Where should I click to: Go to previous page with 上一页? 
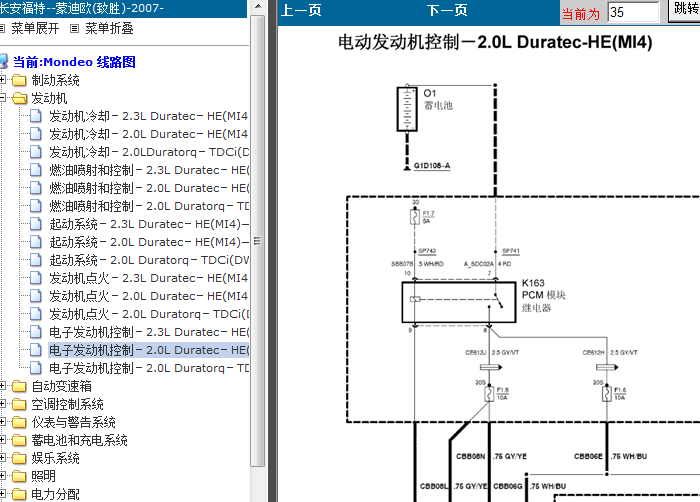pos(301,10)
